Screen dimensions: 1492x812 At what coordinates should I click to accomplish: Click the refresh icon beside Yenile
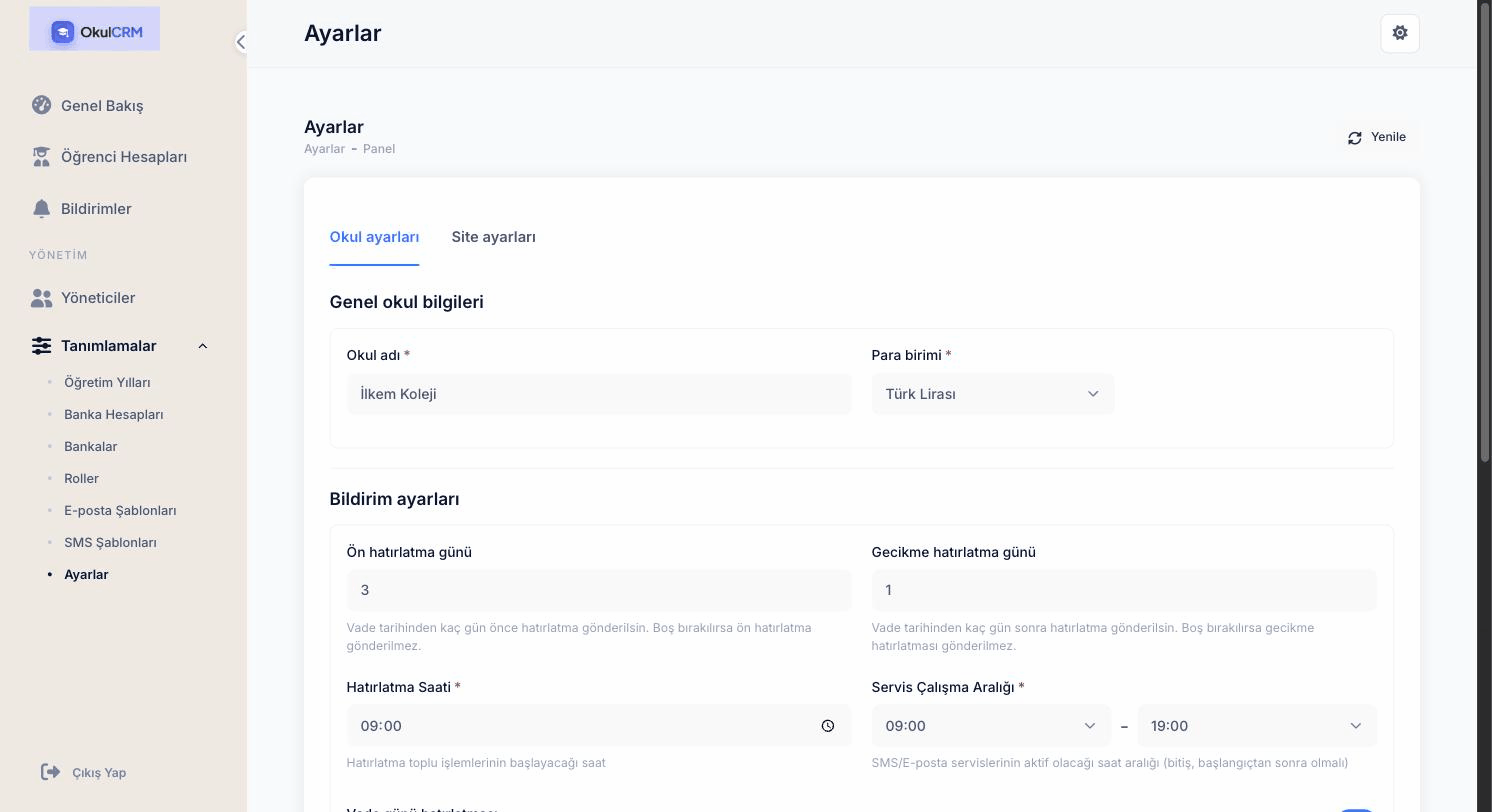1355,138
